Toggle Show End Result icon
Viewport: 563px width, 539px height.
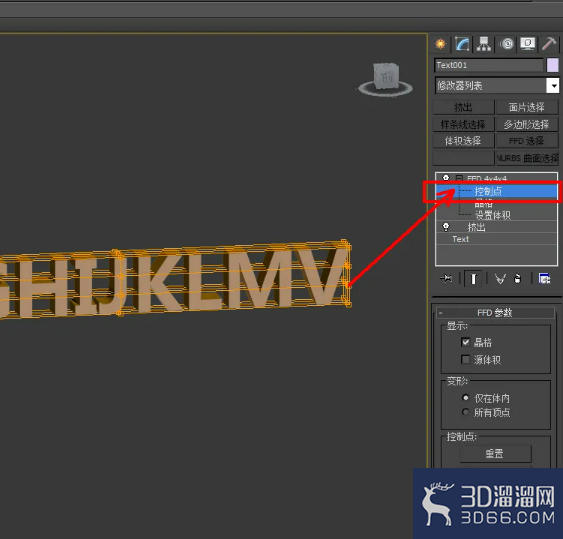(473, 278)
